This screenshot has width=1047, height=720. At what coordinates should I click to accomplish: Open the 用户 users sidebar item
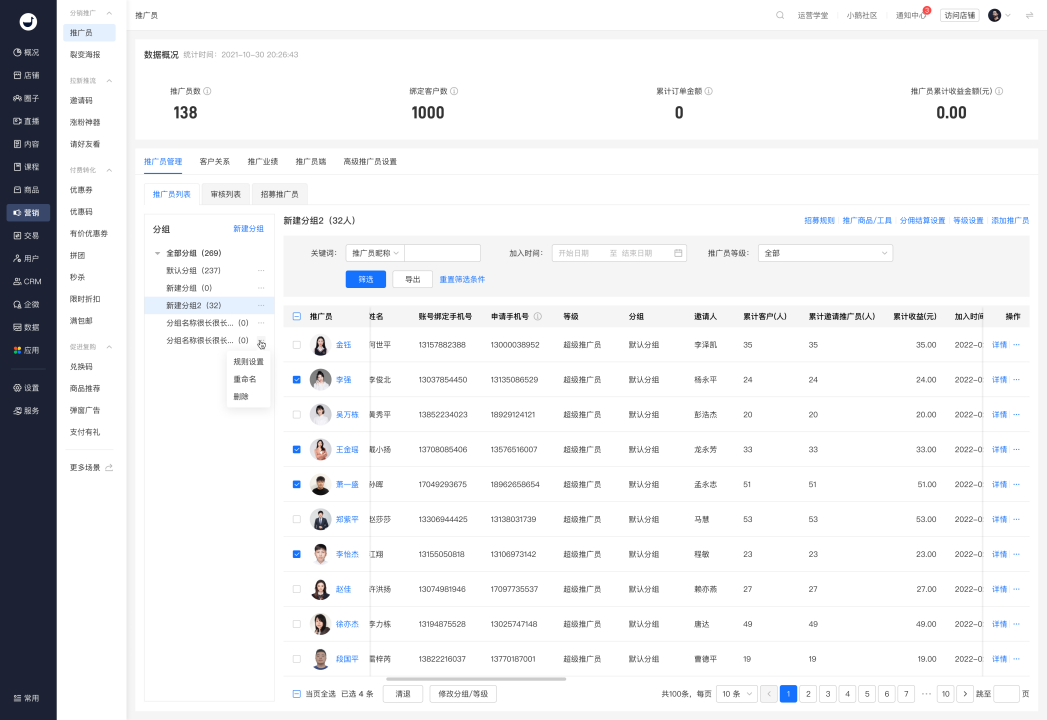tap(27, 258)
